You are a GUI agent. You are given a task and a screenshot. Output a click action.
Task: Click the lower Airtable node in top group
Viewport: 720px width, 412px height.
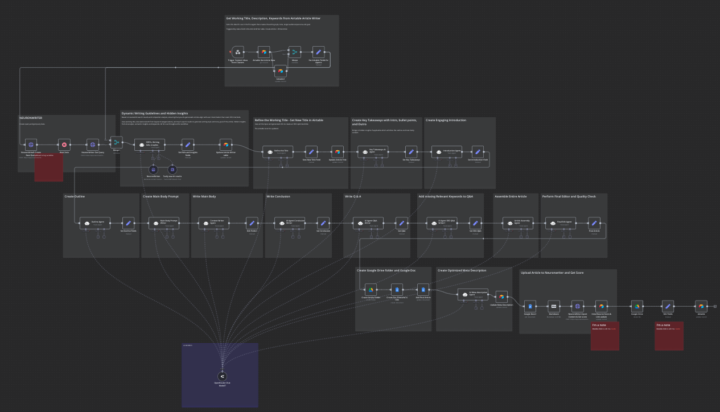(x=281, y=71)
